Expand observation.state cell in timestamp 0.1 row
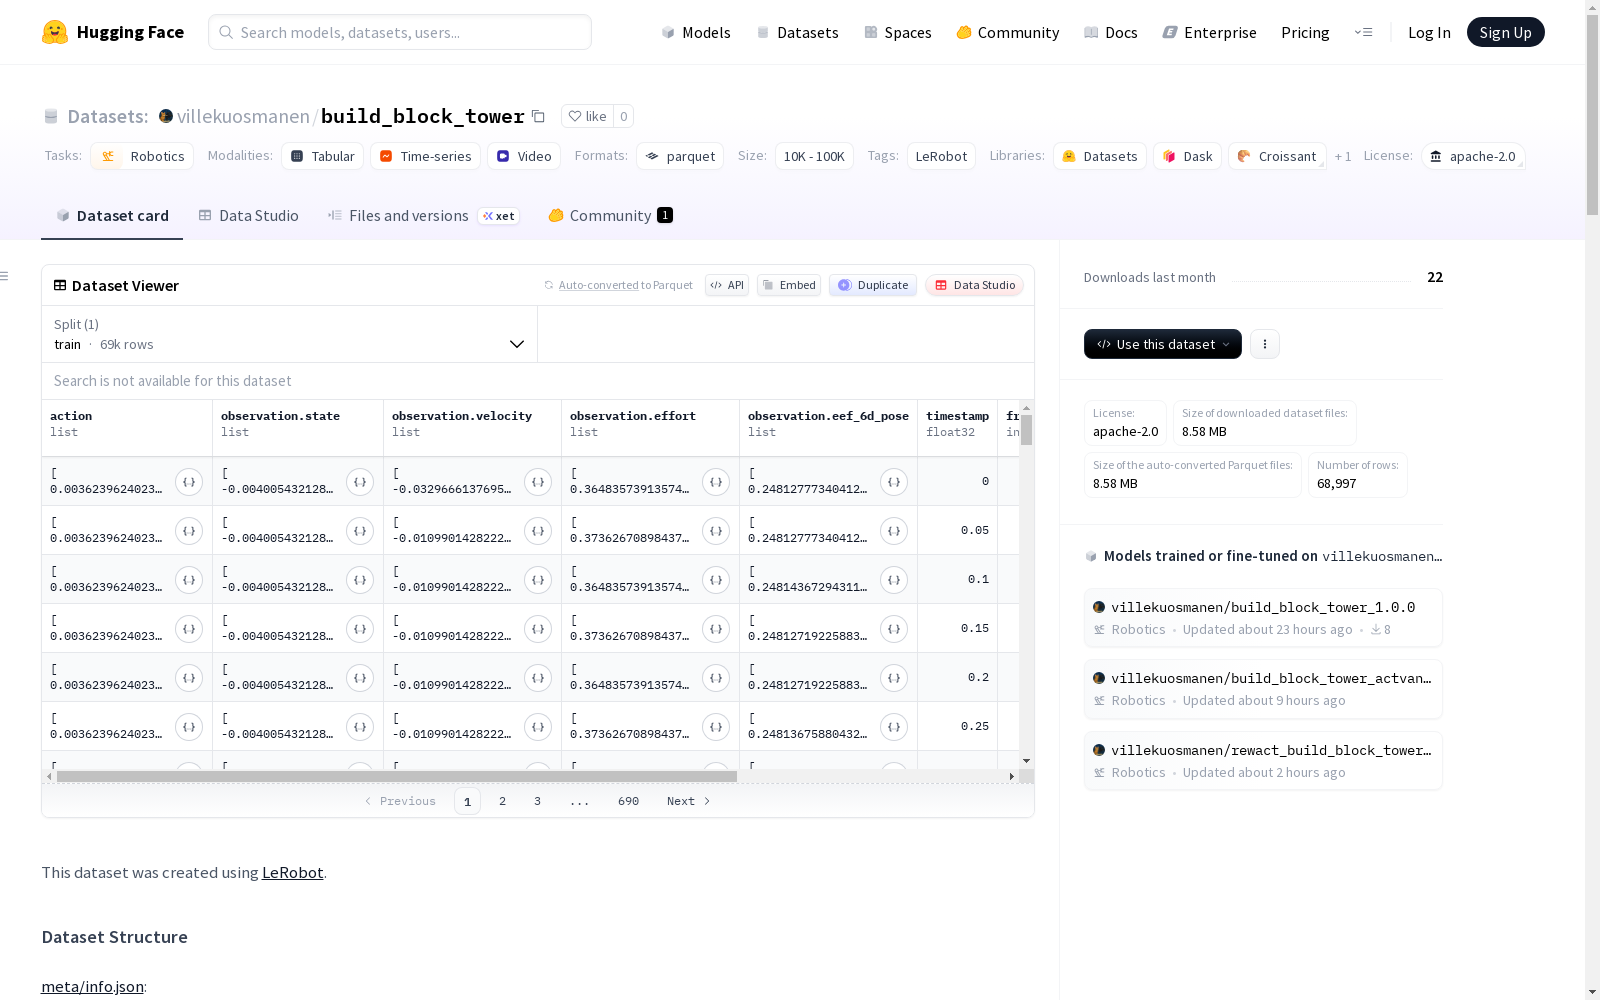1600x1000 pixels. 360,580
